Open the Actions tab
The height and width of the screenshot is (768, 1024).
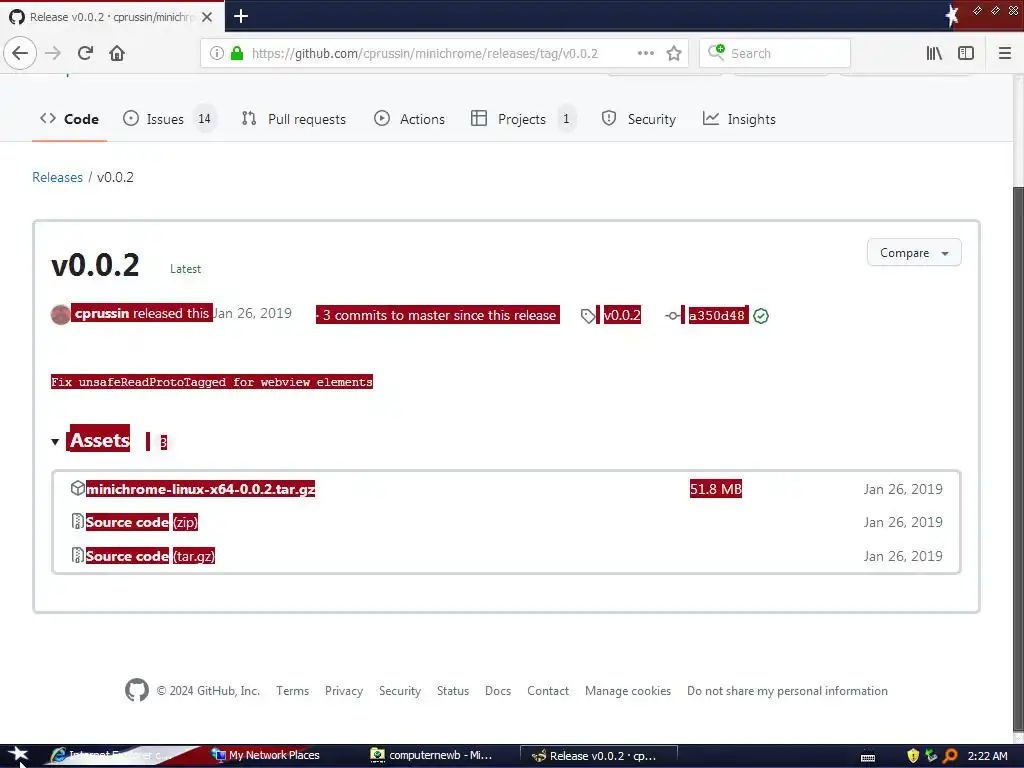pyautogui.click(x=409, y=119)
